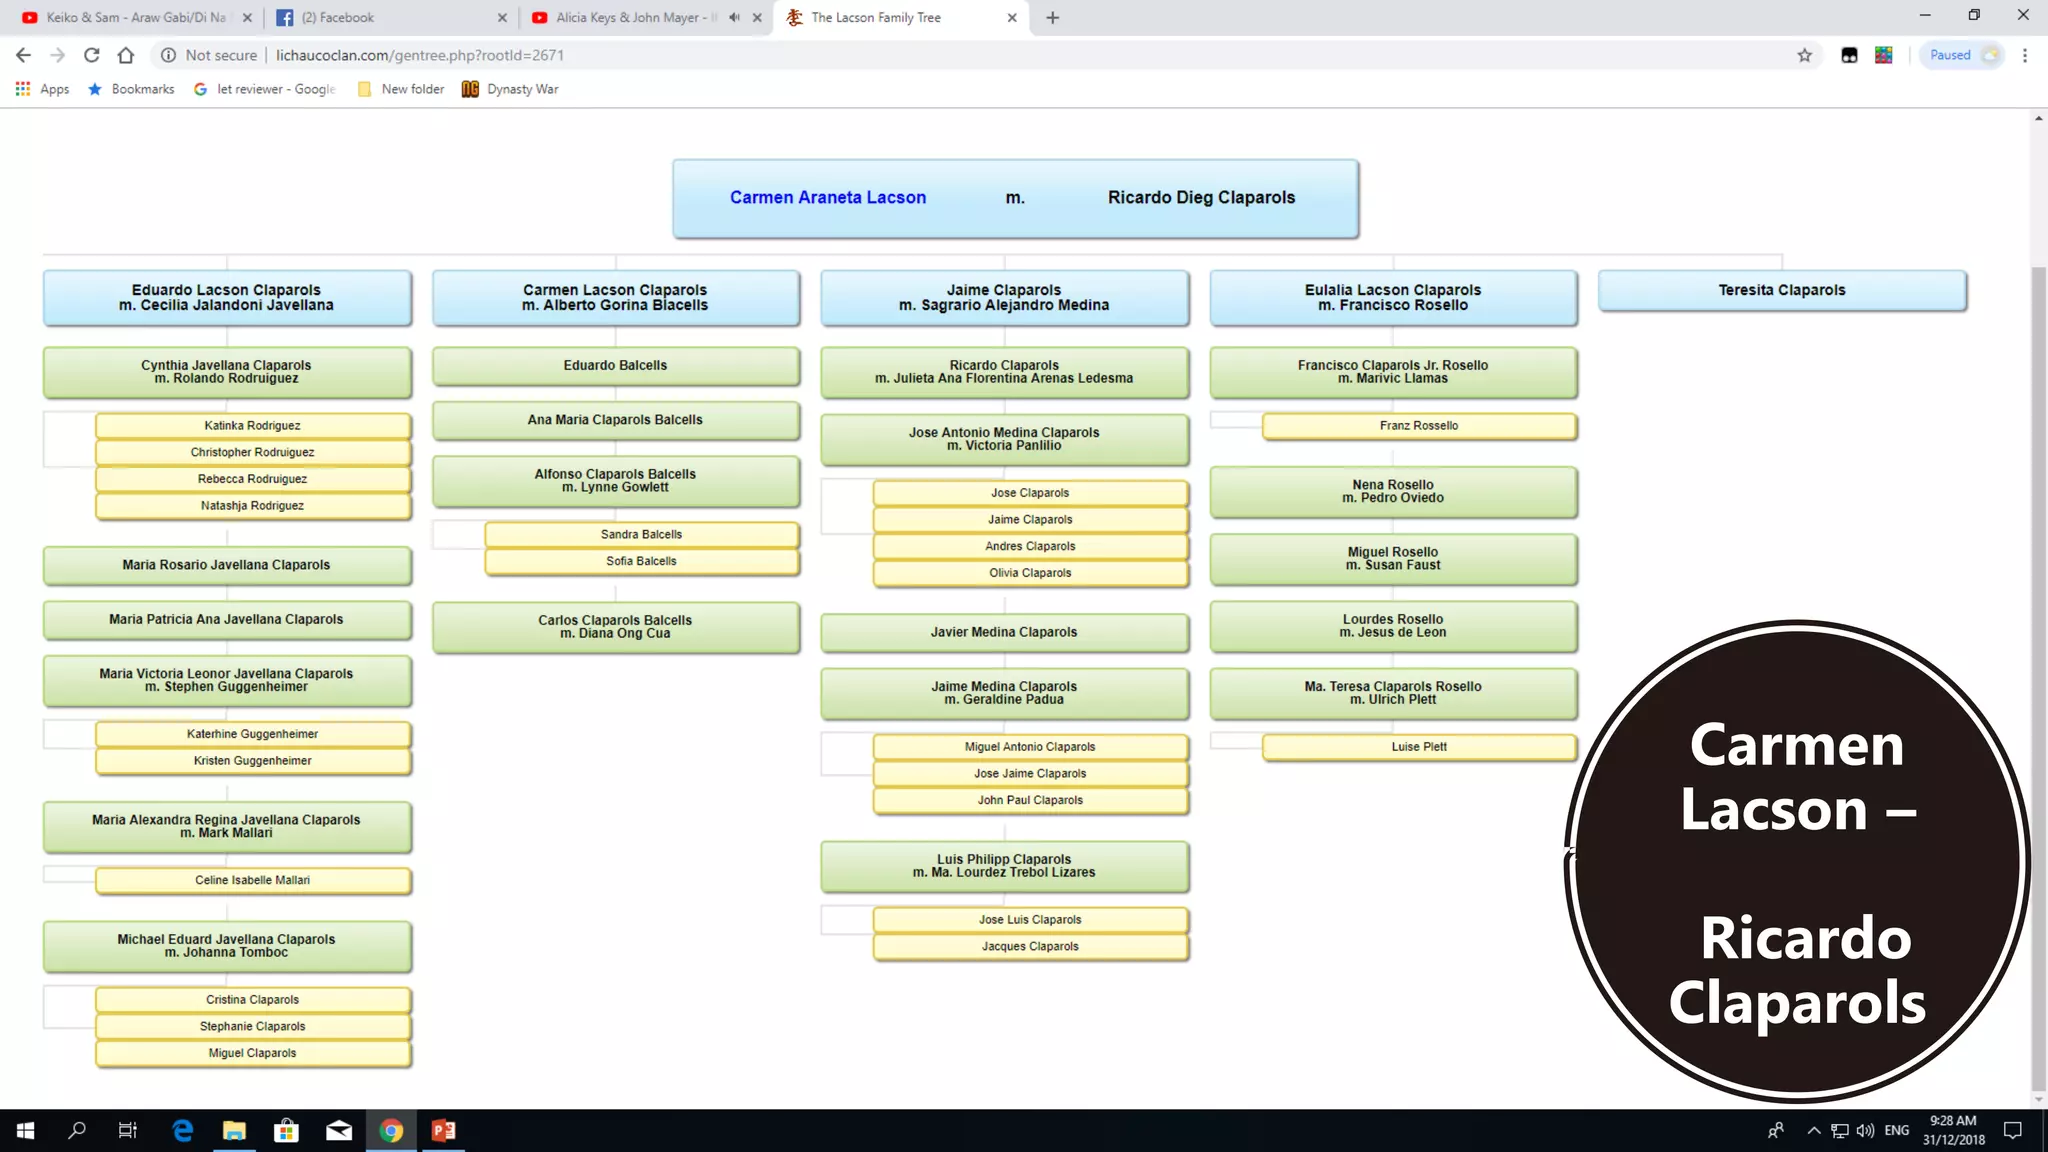This screenshot has width=2048, height=1152.
Task: Select the Teresita Claparols box
Action: (1782, 291)
